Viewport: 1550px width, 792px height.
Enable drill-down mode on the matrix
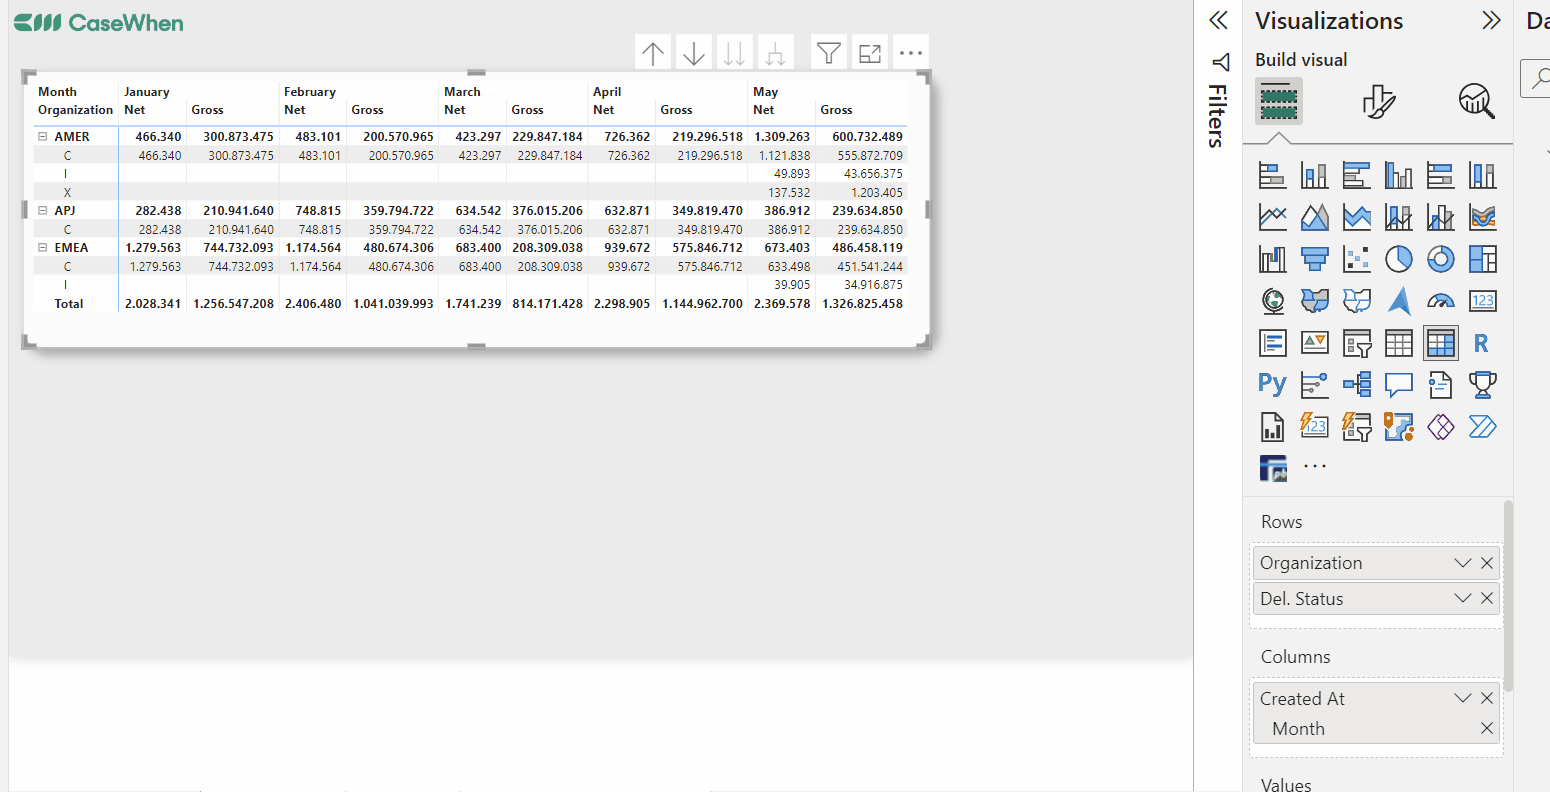(692, 51)
